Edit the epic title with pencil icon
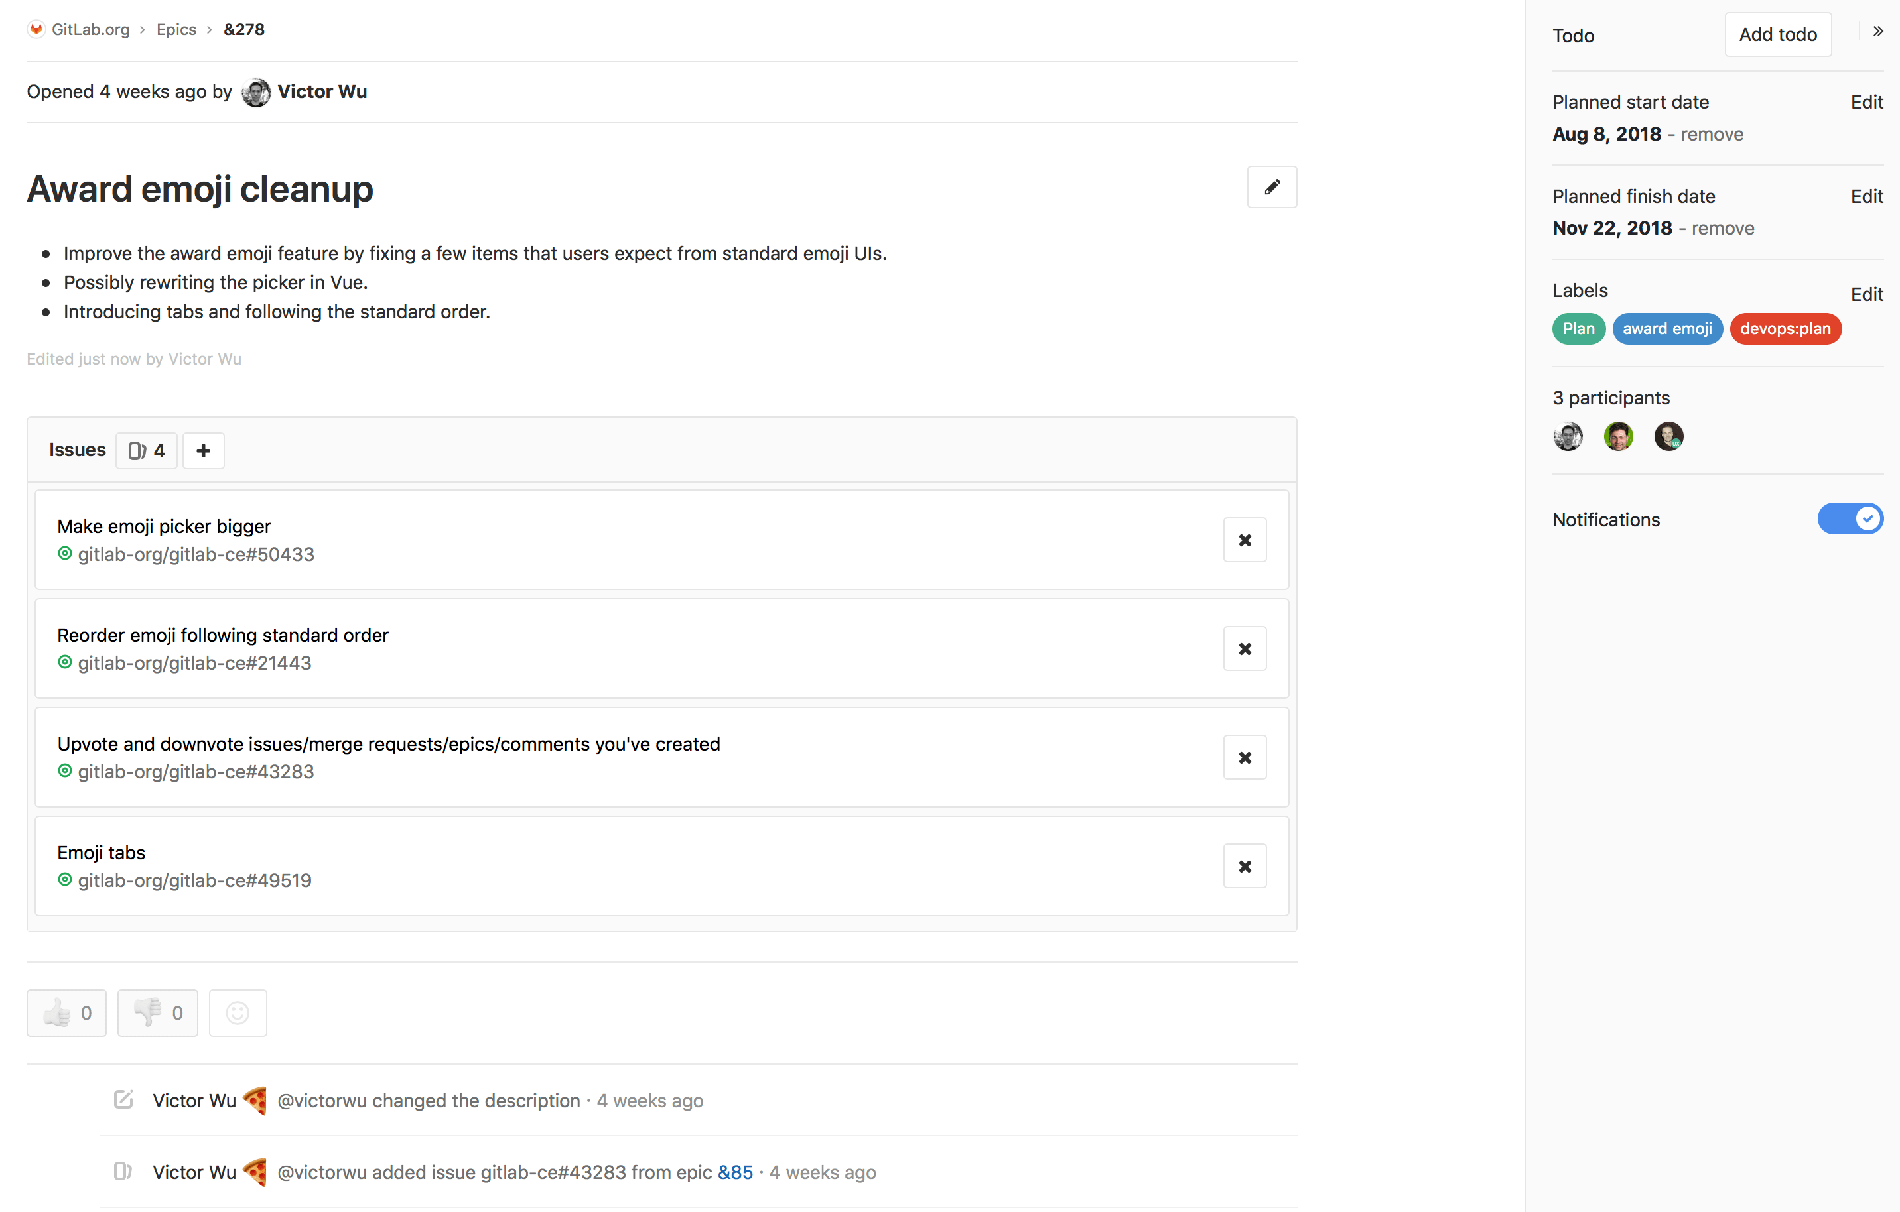This screenshot has width=1900, height=1212. pos(1272,187)
